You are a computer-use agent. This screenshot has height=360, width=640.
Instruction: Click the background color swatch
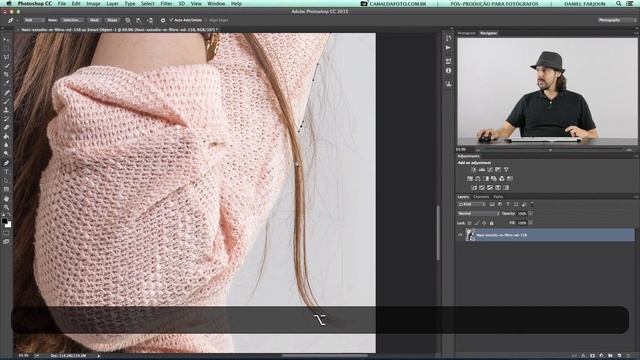(x=8, y=224)
